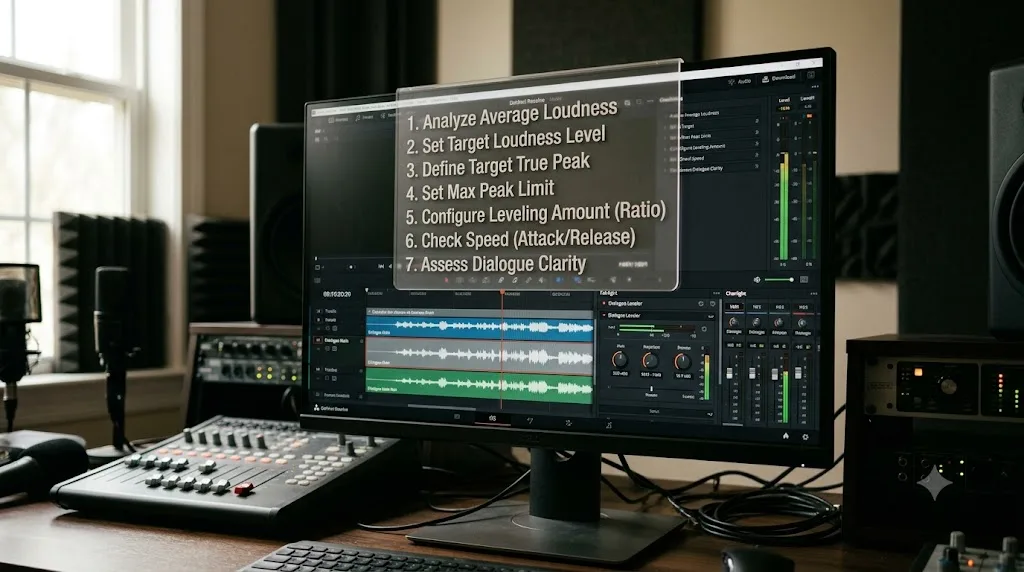This screenshot has width=1024, height=572.
Task: Select the grey highlighted audio clip
Action: [x=479, y=354]
